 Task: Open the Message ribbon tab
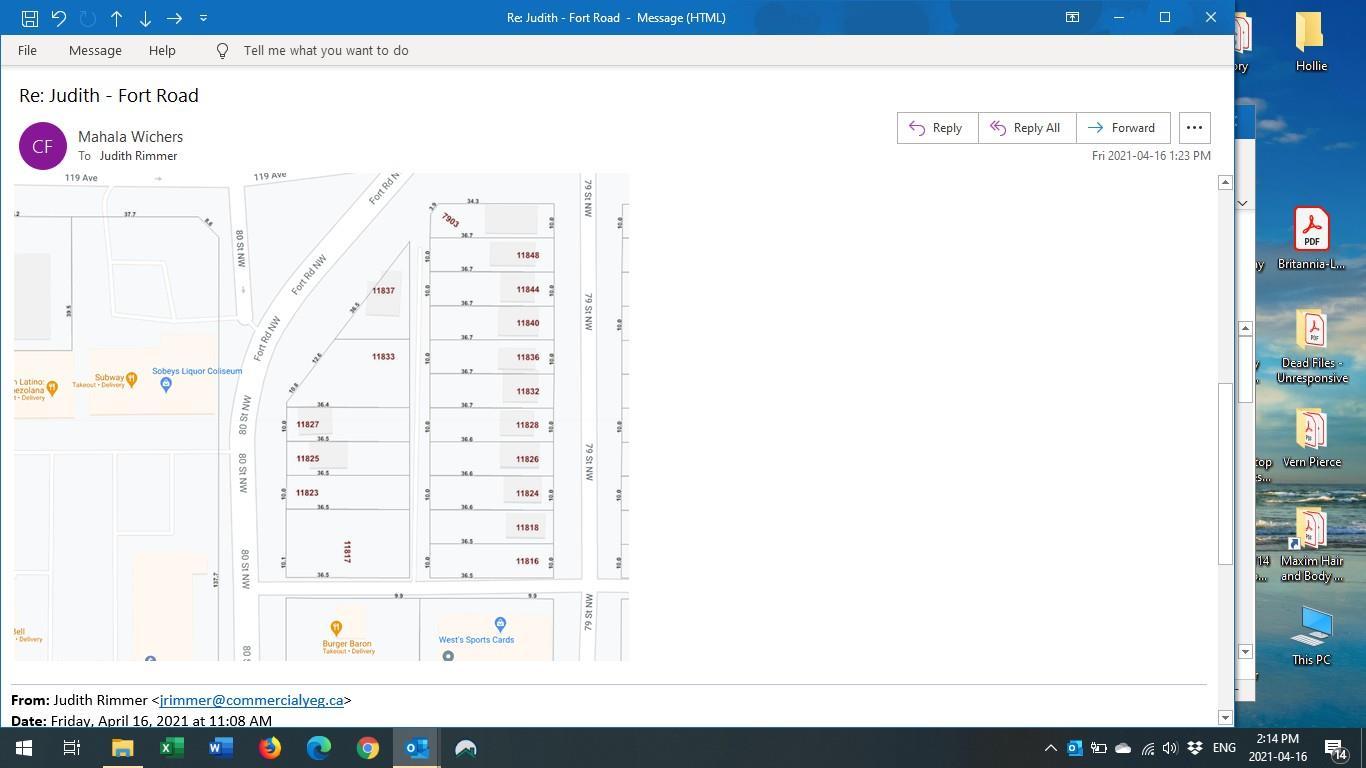[x=95, y=50]
